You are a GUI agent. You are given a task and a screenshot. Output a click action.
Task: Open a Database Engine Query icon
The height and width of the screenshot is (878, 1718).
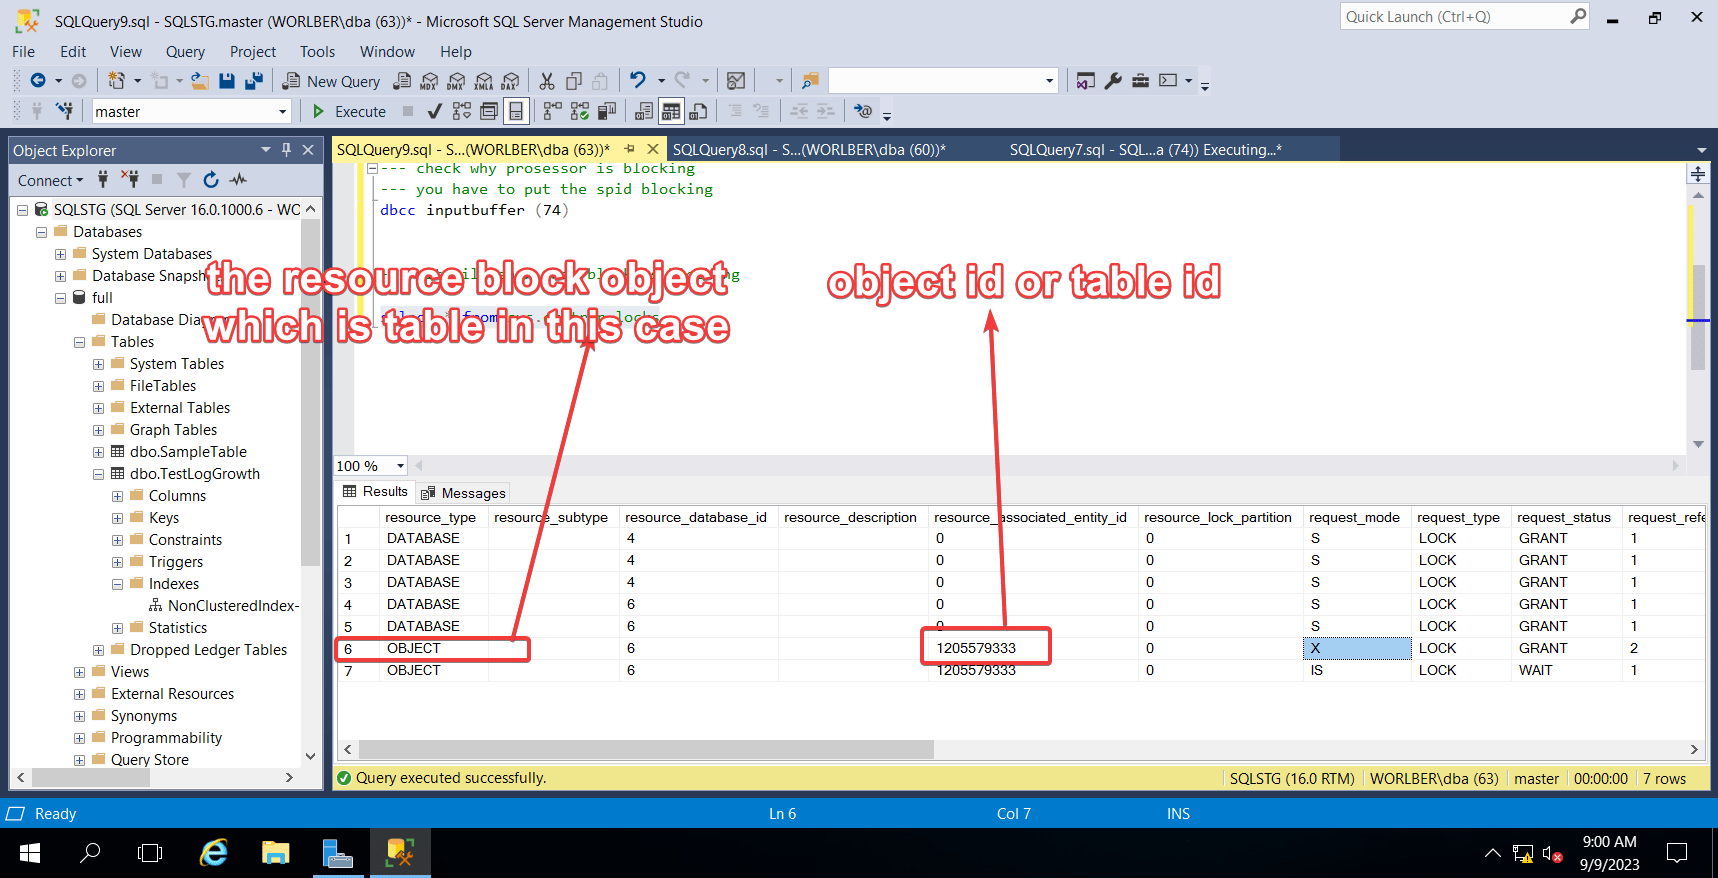(x=402, y=81)
